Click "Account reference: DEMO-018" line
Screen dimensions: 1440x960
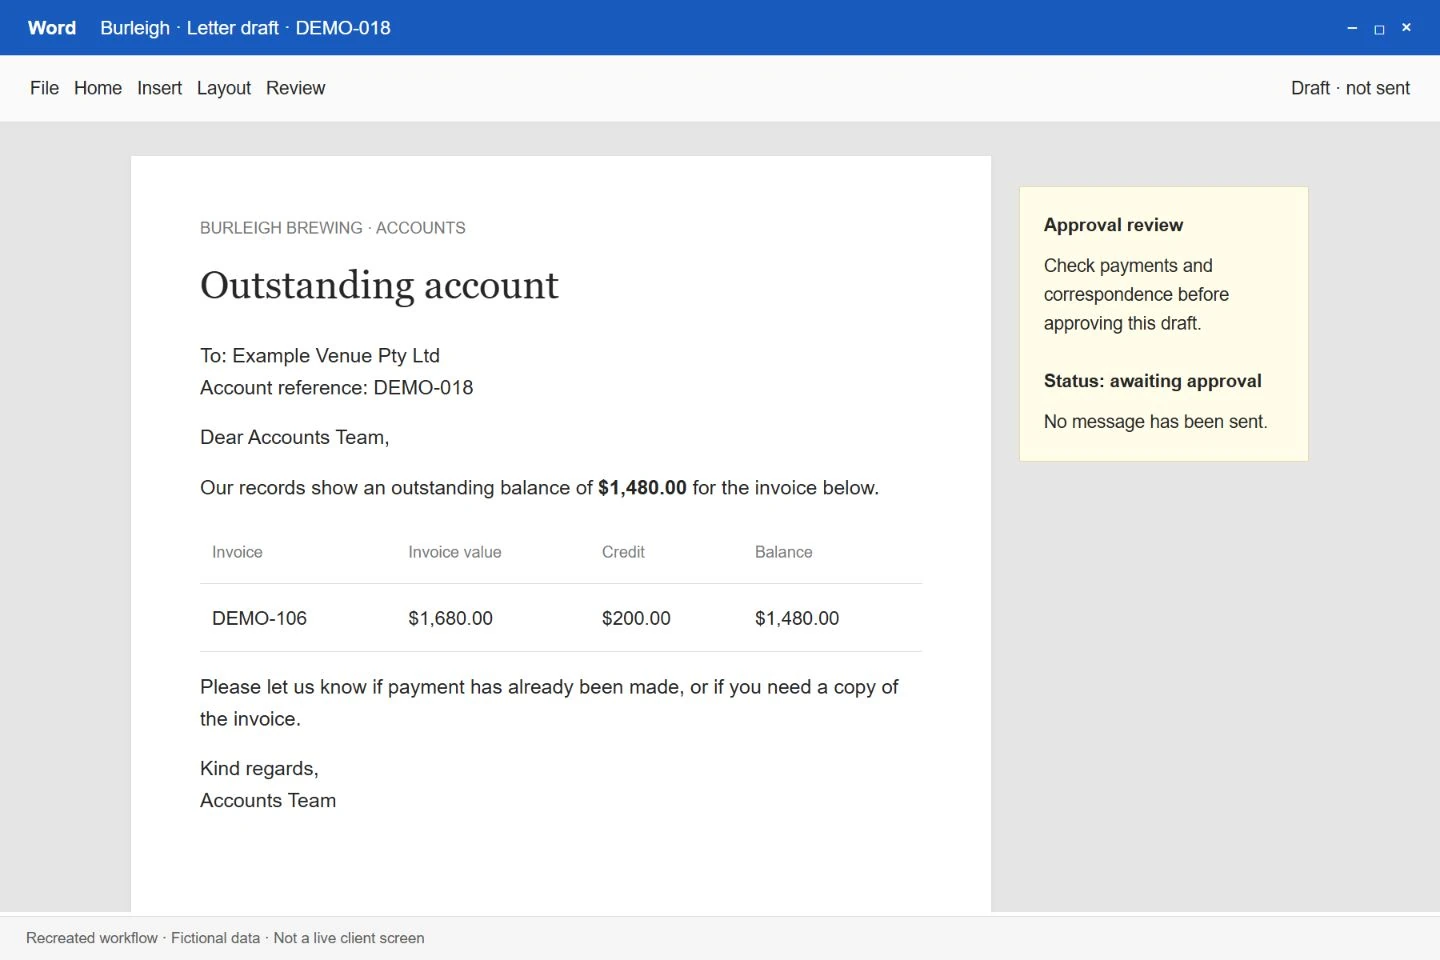[336, 388]
